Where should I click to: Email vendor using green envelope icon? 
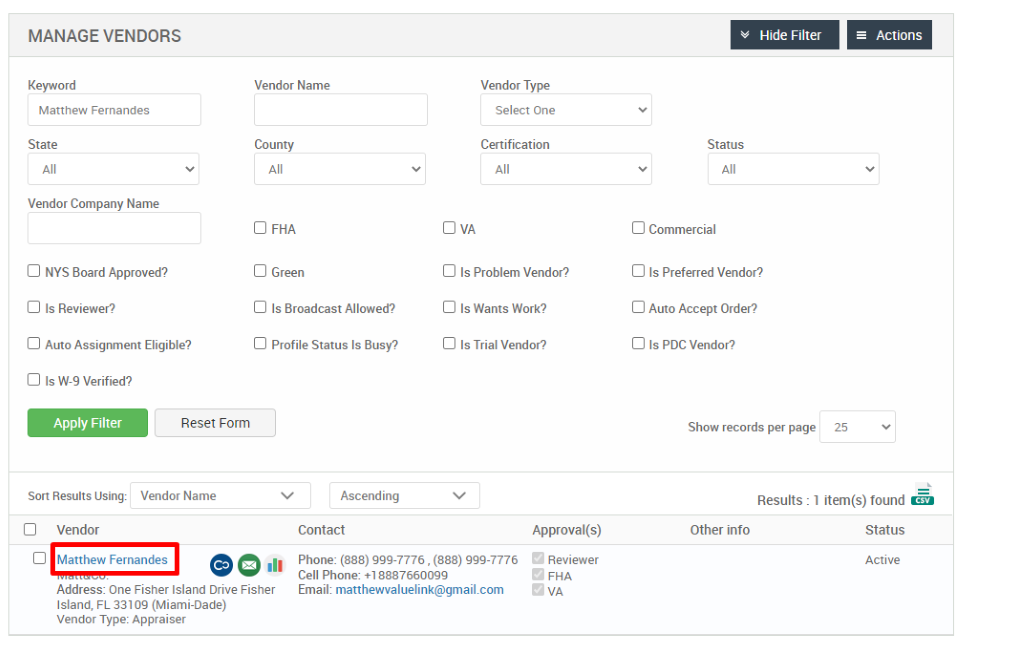(x=248, y=565)
